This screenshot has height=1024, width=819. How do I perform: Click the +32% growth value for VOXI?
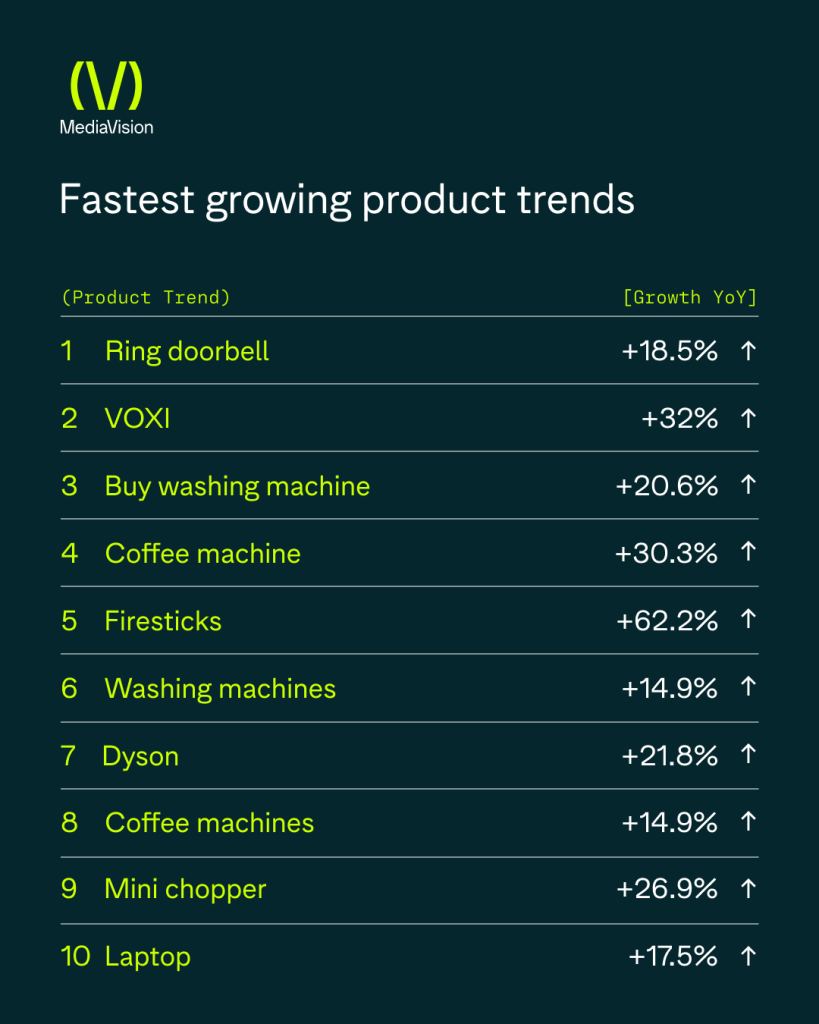(x=680, y=418)
